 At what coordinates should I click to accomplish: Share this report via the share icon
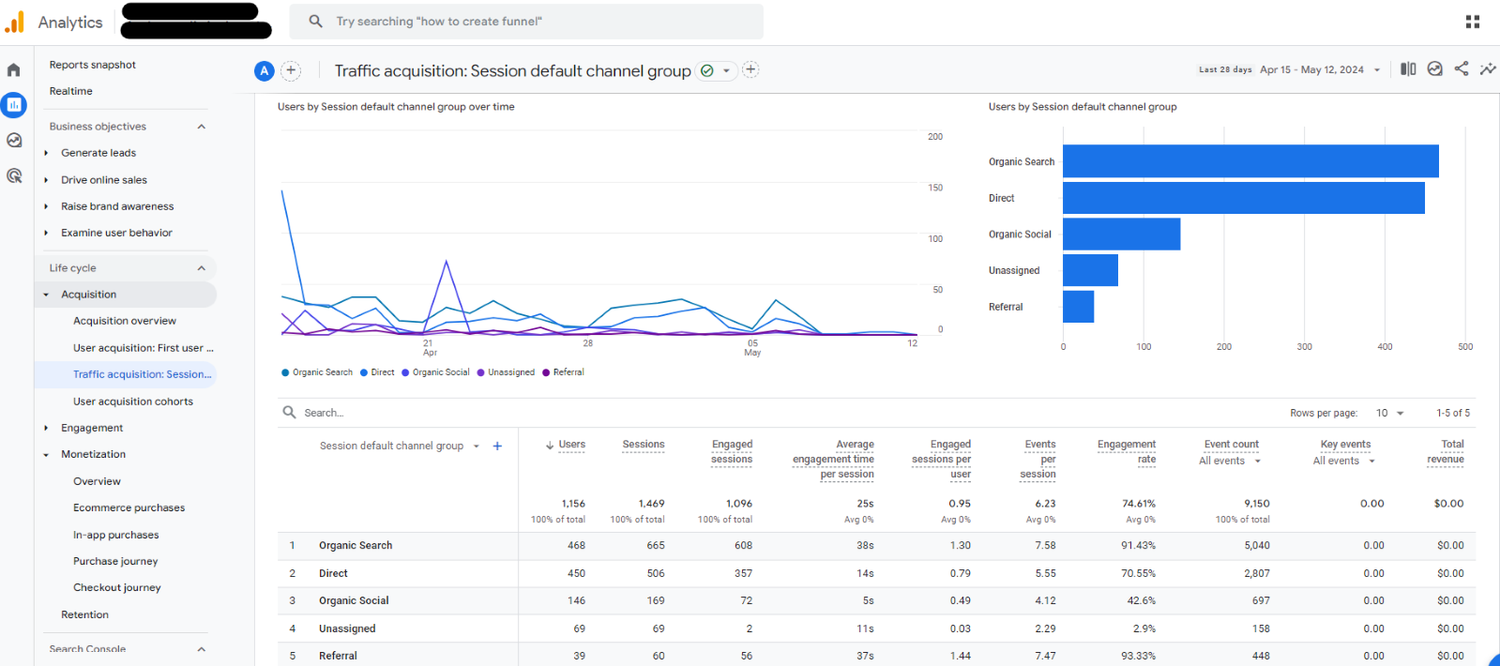[x=1461, y=69]
